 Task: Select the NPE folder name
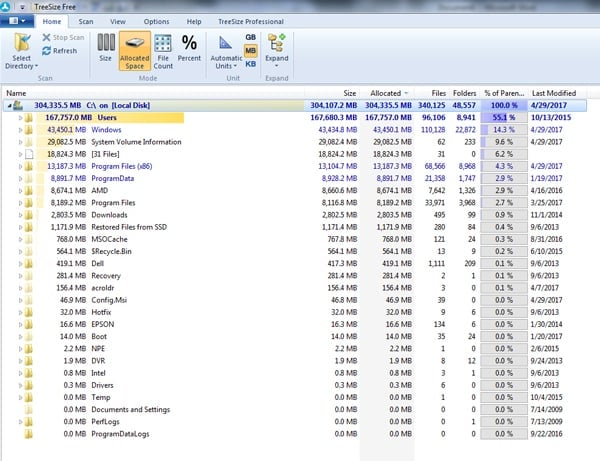98,349
